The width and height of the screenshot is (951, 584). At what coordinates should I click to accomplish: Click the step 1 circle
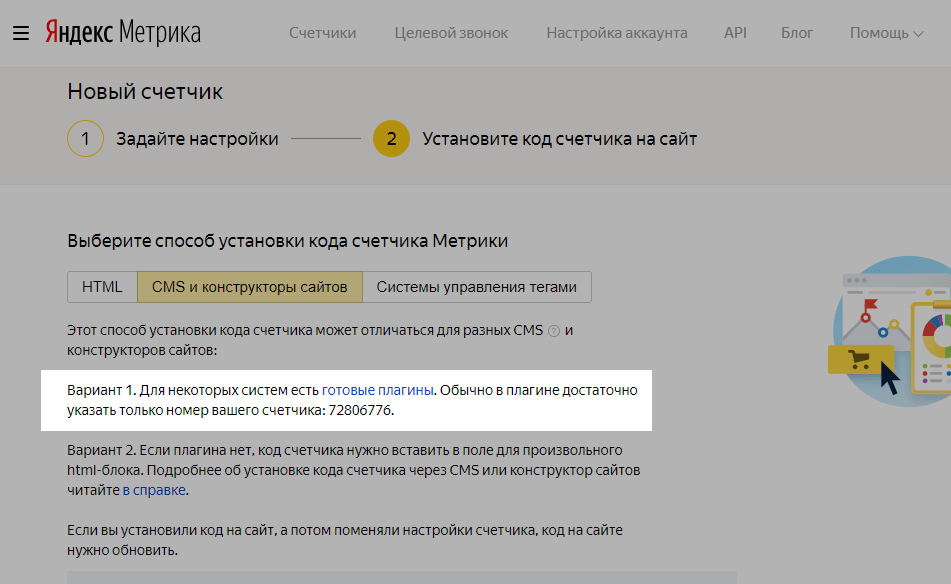[x=86, y=139]
